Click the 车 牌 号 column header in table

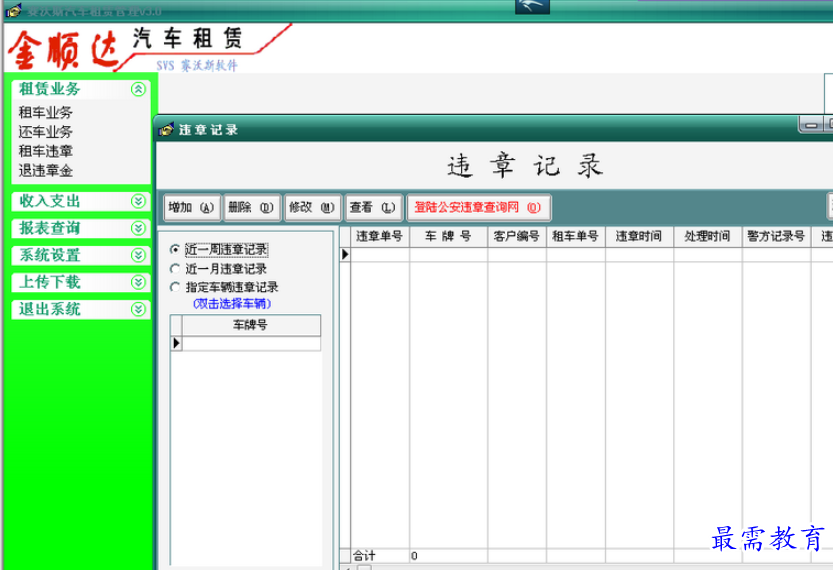(448, 236)
